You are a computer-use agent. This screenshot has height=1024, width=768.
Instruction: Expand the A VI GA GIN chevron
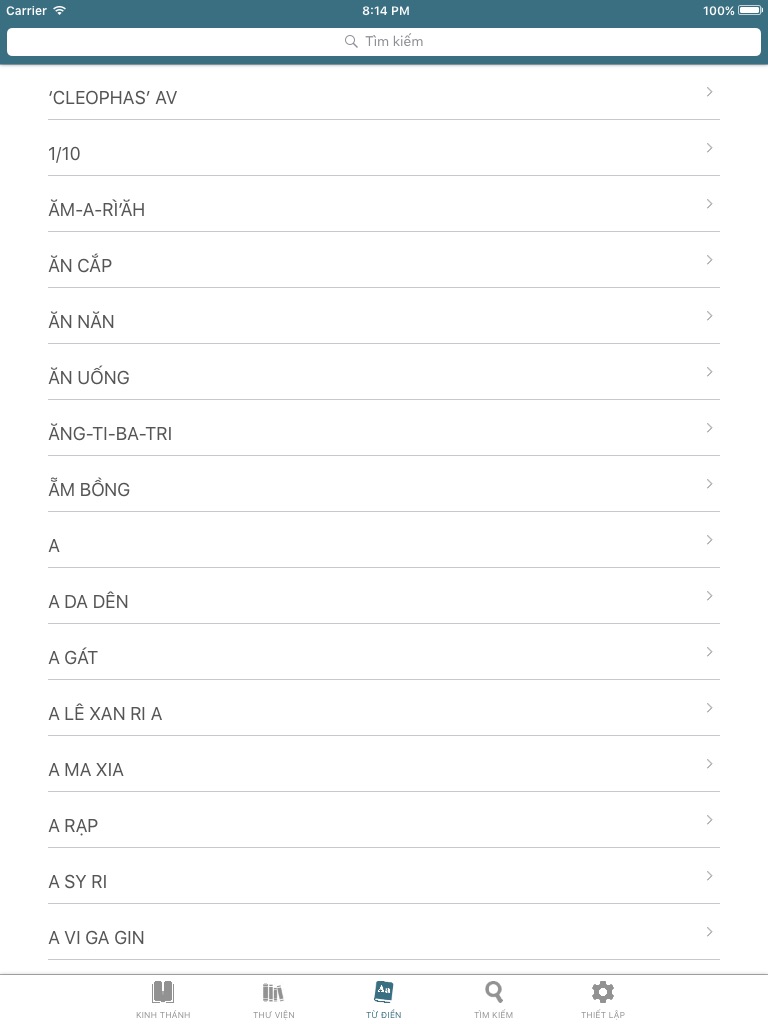tap(709, 932)
